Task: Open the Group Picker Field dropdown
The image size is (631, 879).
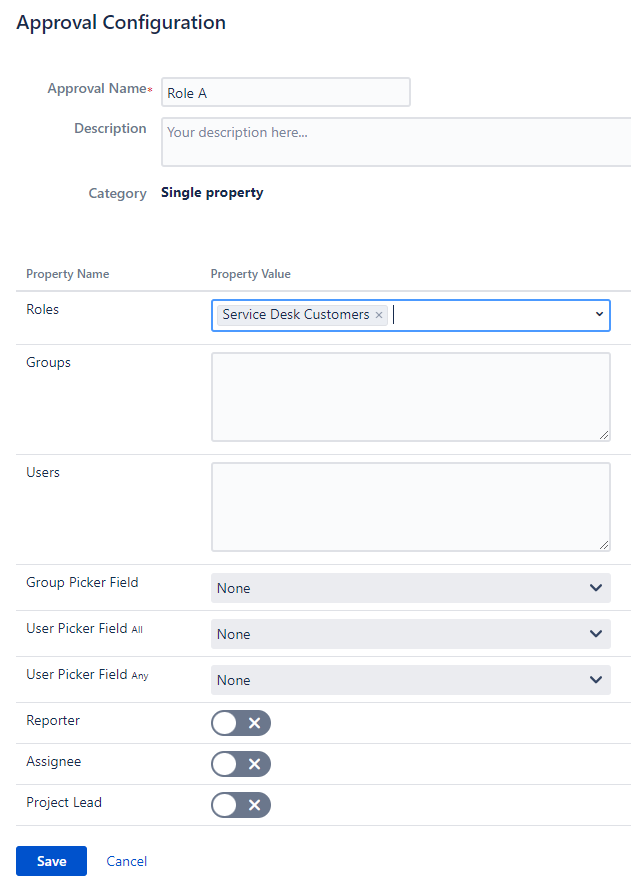Action: pyautogui.click(x=400, y=588)
